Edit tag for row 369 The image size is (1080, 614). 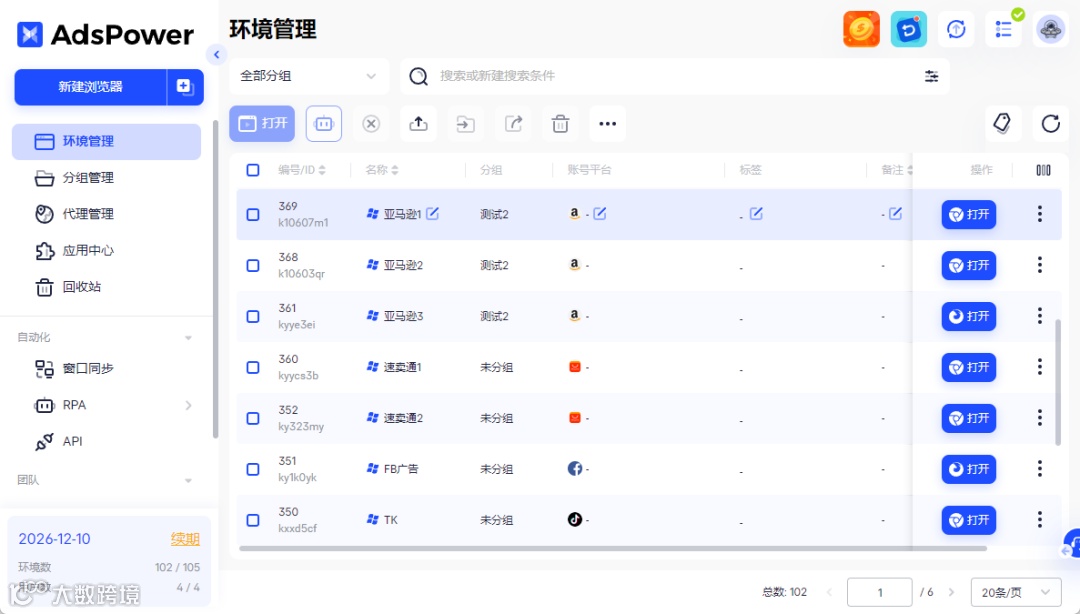(756, 214)
